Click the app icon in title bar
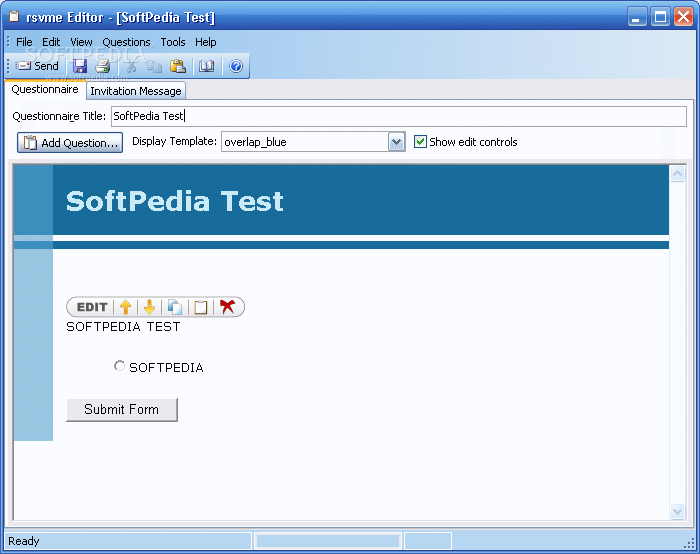Image resolution: width=700 pixels, height=554 pixels. coord(14,17)
